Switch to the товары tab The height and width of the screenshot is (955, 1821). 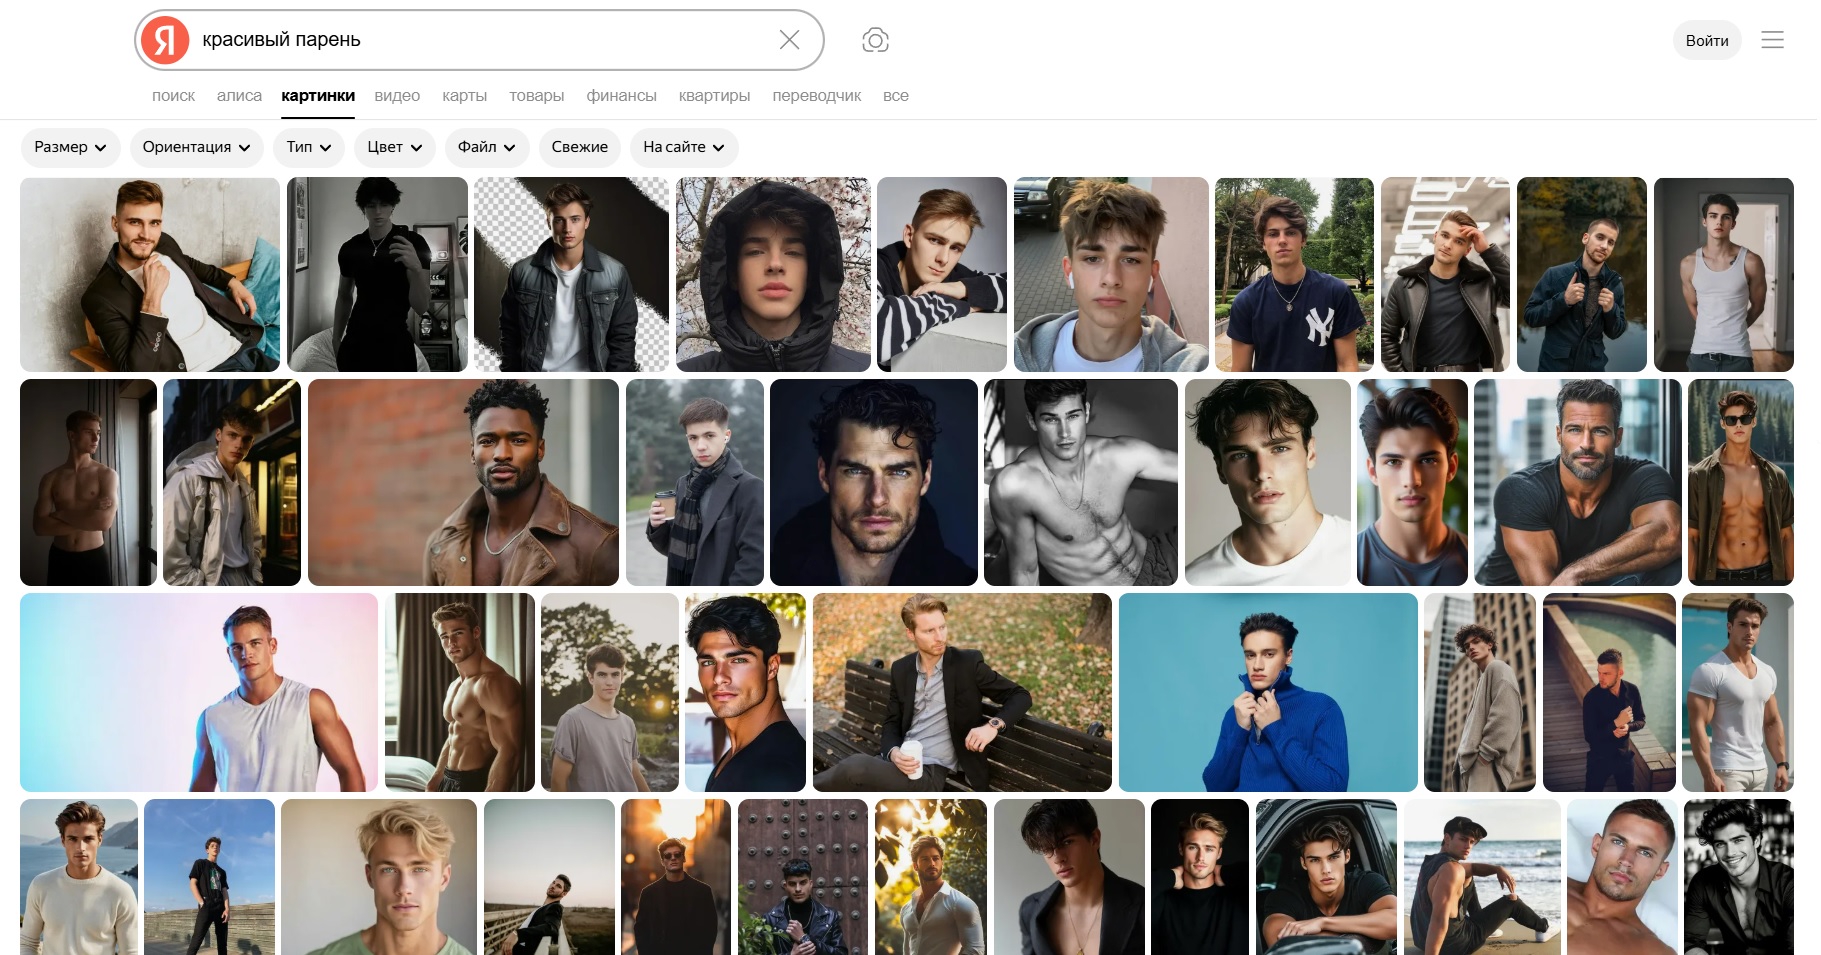[536, 96]
